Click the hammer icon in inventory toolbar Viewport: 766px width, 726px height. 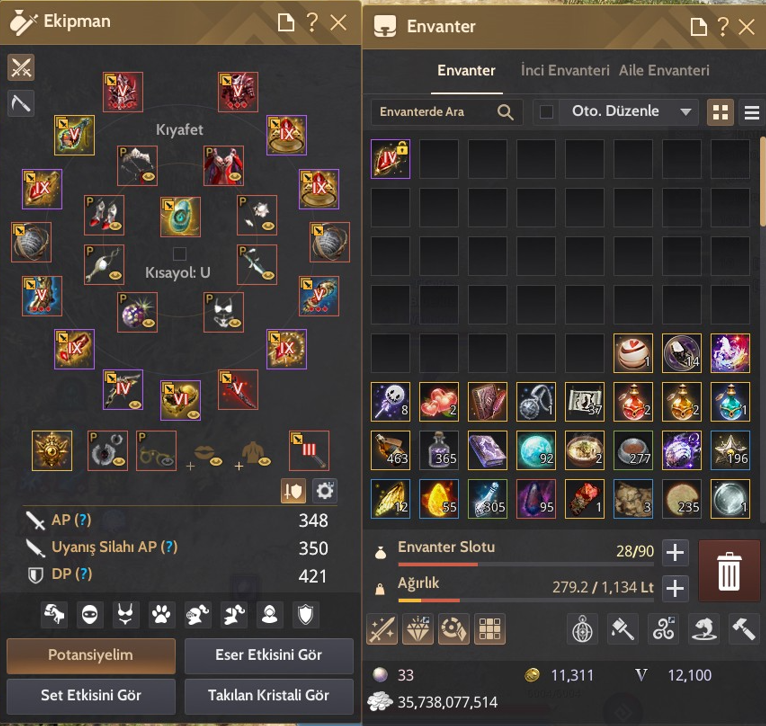pos(743,629)
